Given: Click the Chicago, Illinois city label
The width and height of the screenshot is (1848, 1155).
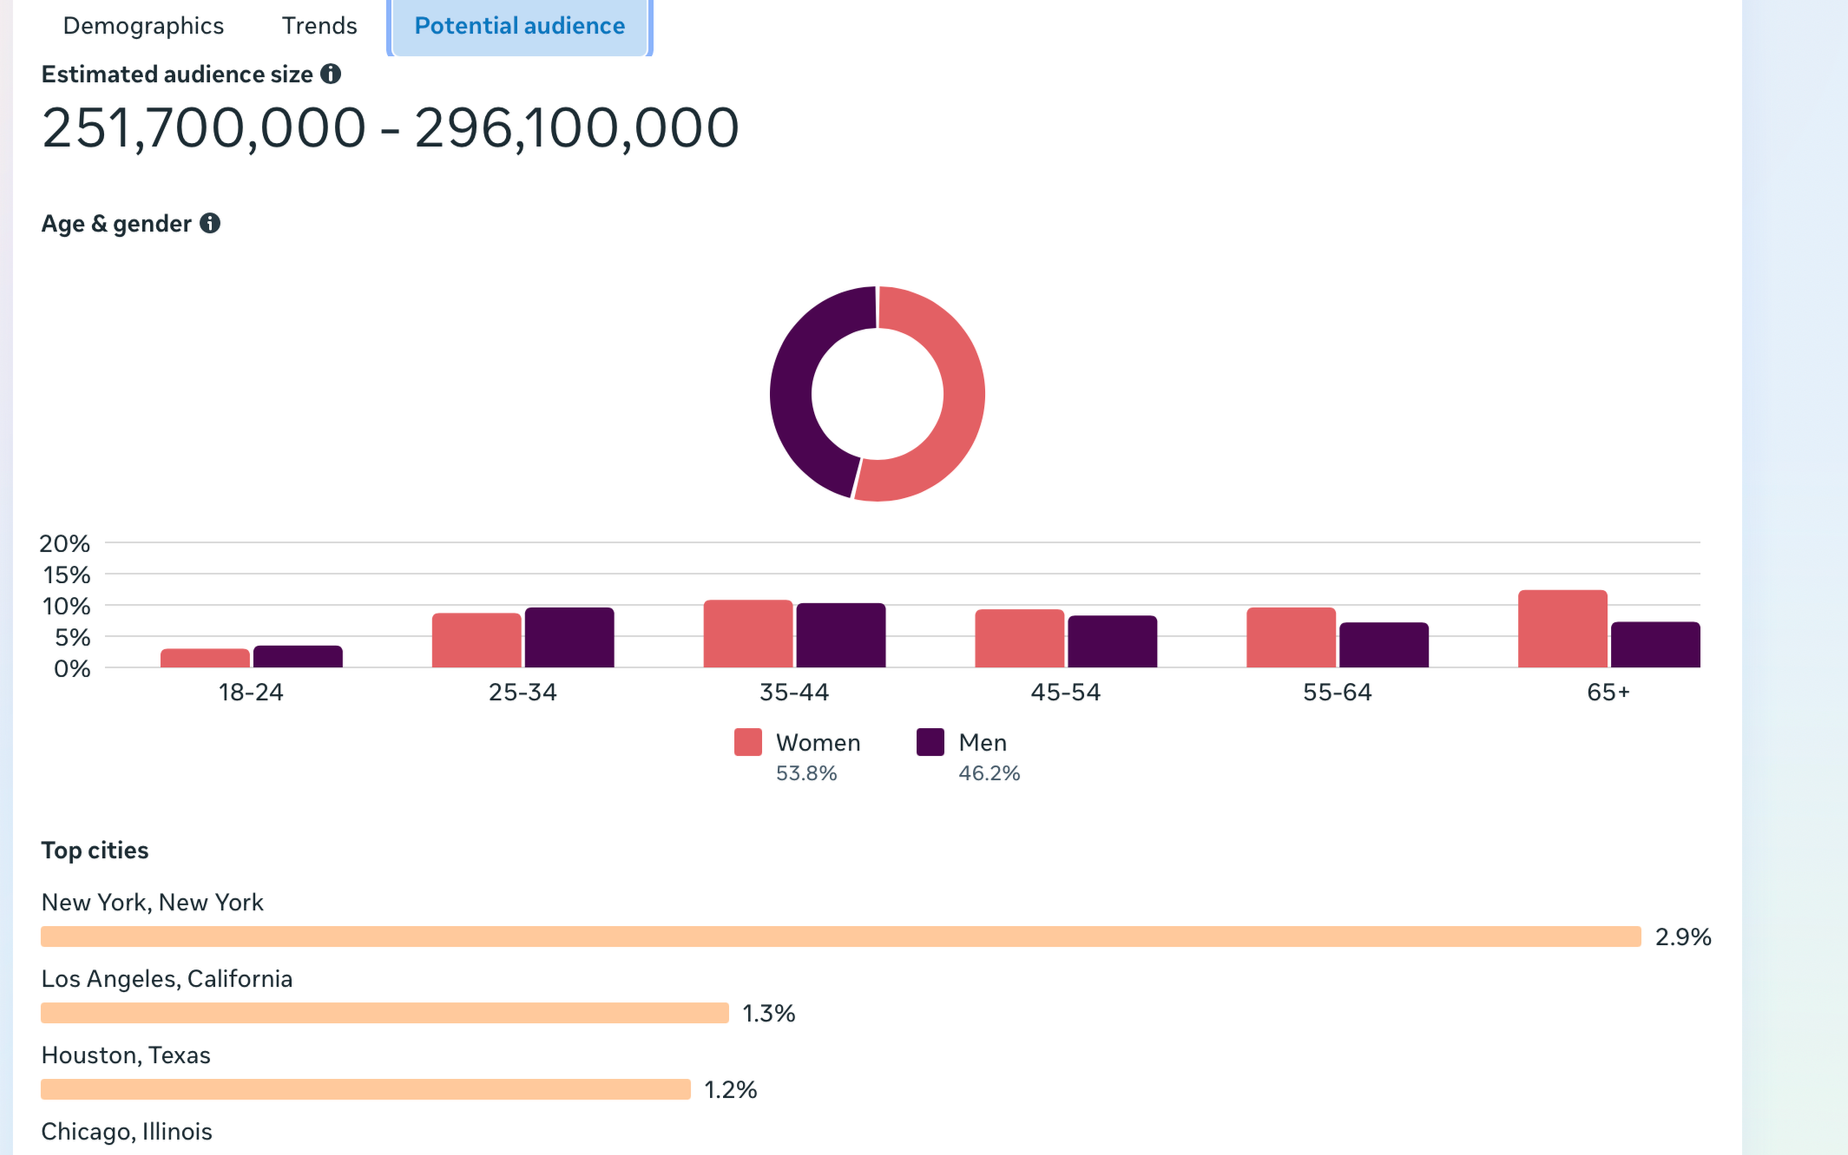Looking at the screenshot, I should tap(127, 1131).
